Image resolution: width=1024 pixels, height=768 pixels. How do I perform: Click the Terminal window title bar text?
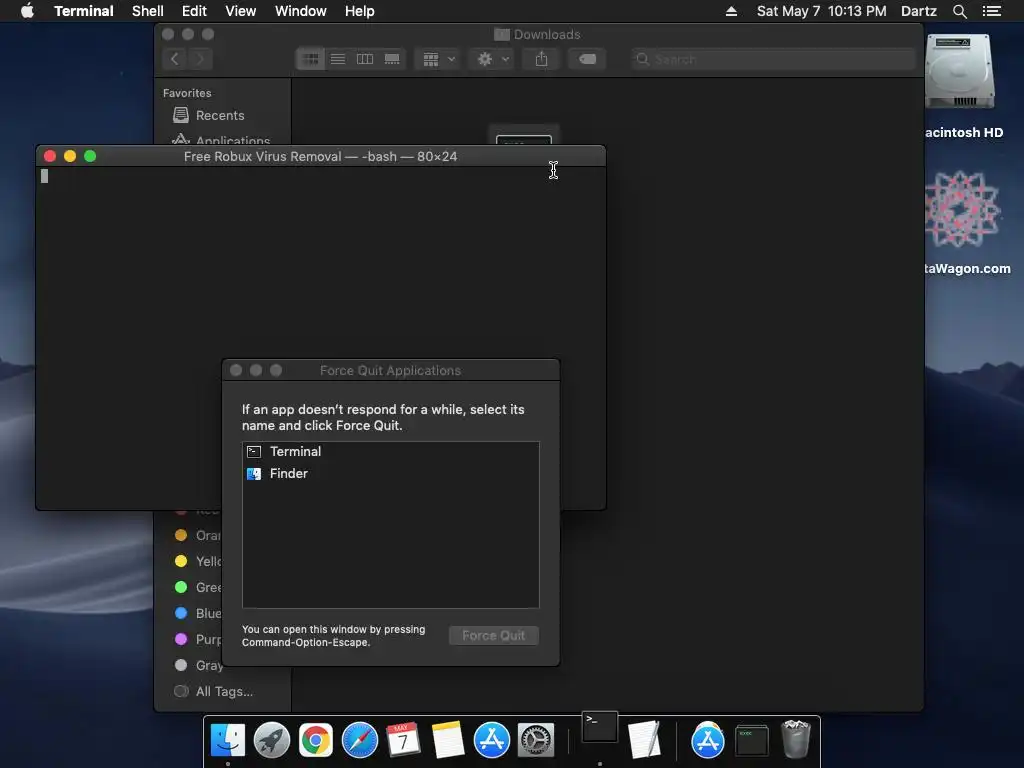tap(320, 157)
